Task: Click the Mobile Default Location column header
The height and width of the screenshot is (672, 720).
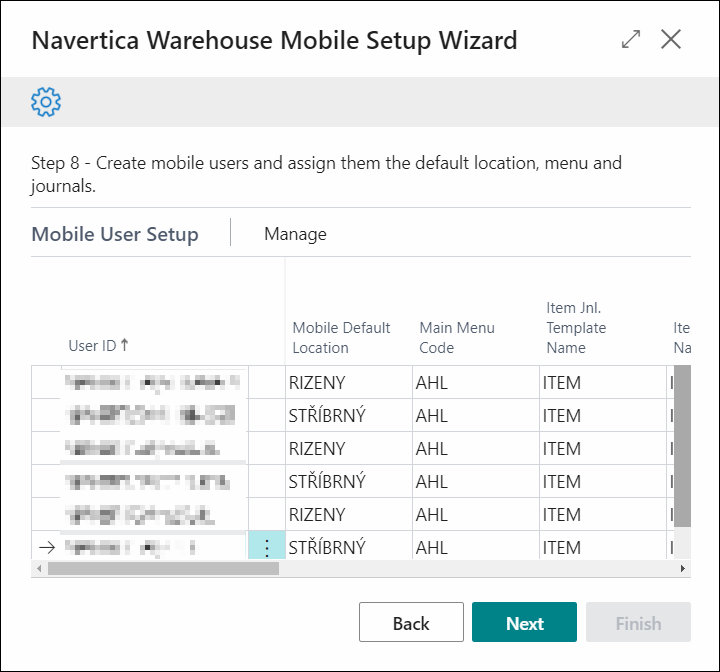Action: pos(341,338)
